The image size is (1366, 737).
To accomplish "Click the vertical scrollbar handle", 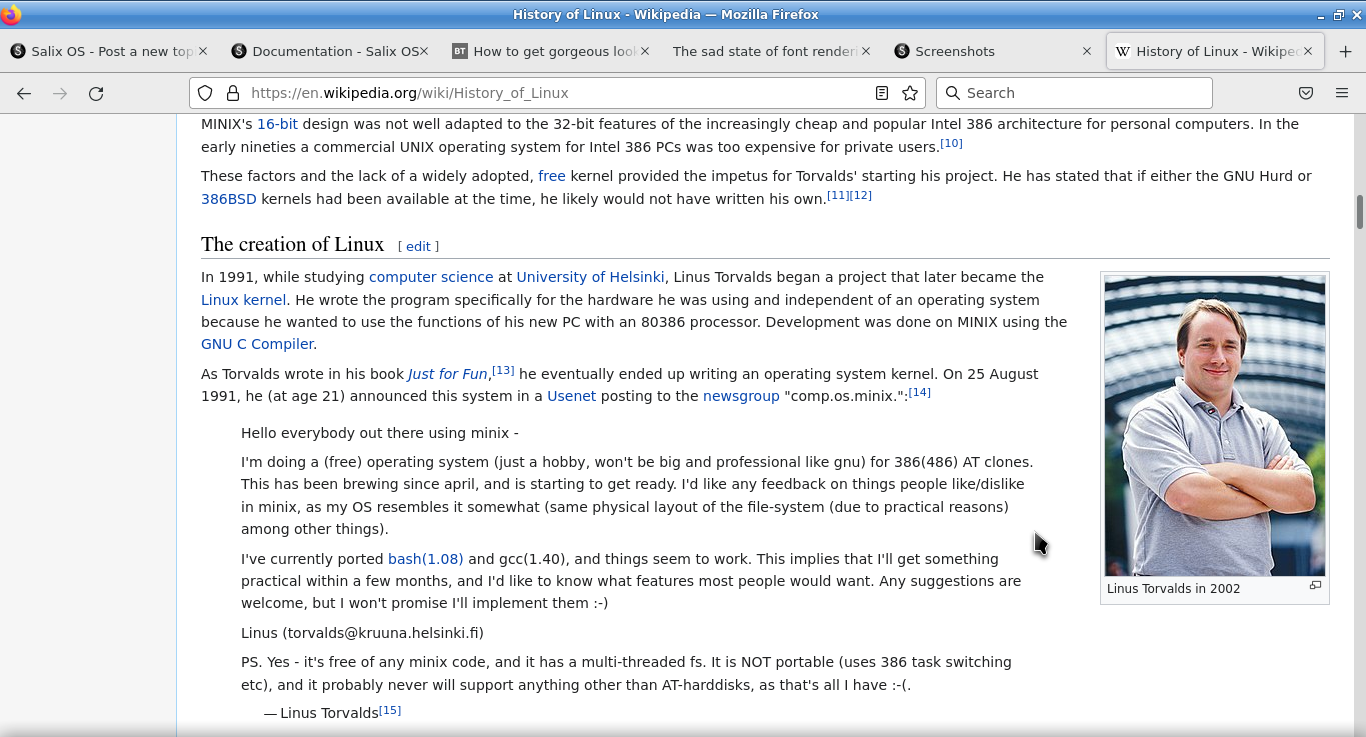I will pos(1360,212).
